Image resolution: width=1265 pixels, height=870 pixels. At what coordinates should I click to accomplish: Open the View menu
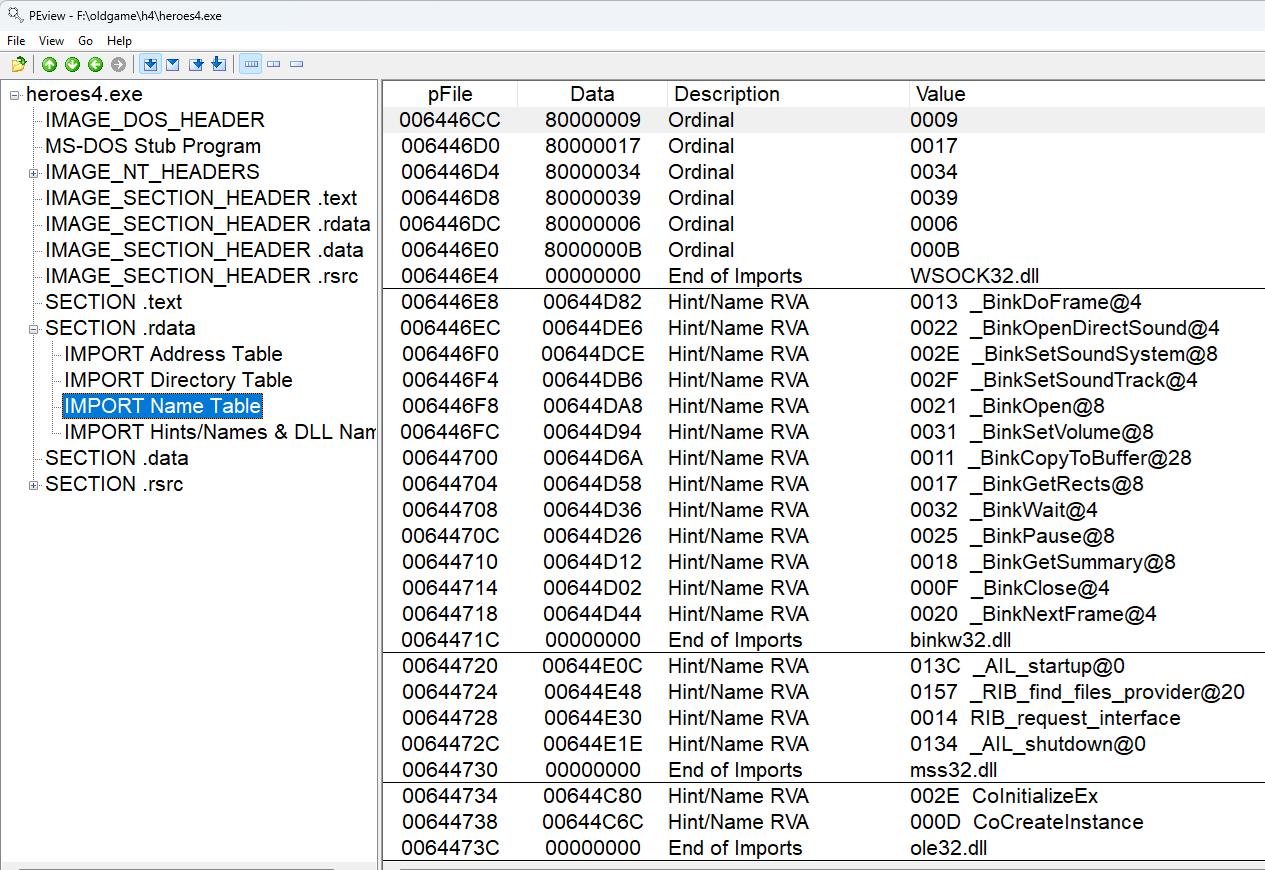[51, 41]
